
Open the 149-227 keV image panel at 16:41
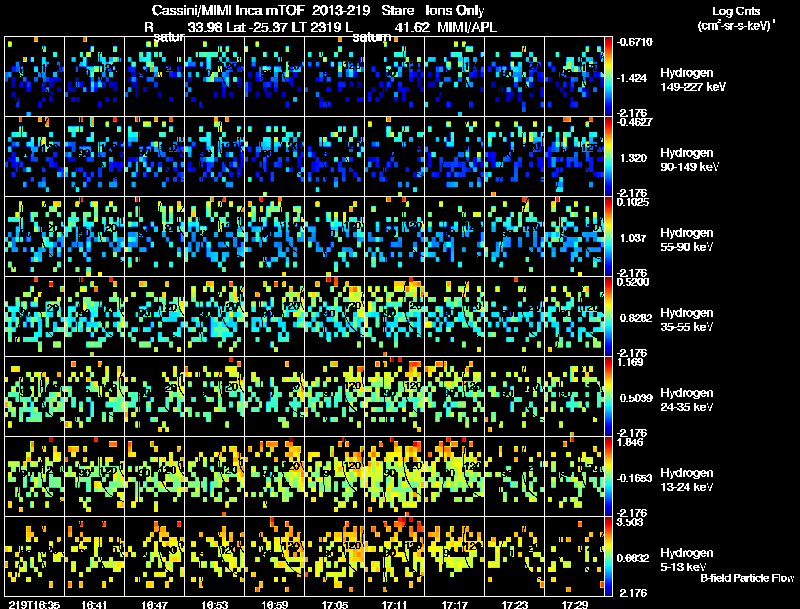coord(94,77)
